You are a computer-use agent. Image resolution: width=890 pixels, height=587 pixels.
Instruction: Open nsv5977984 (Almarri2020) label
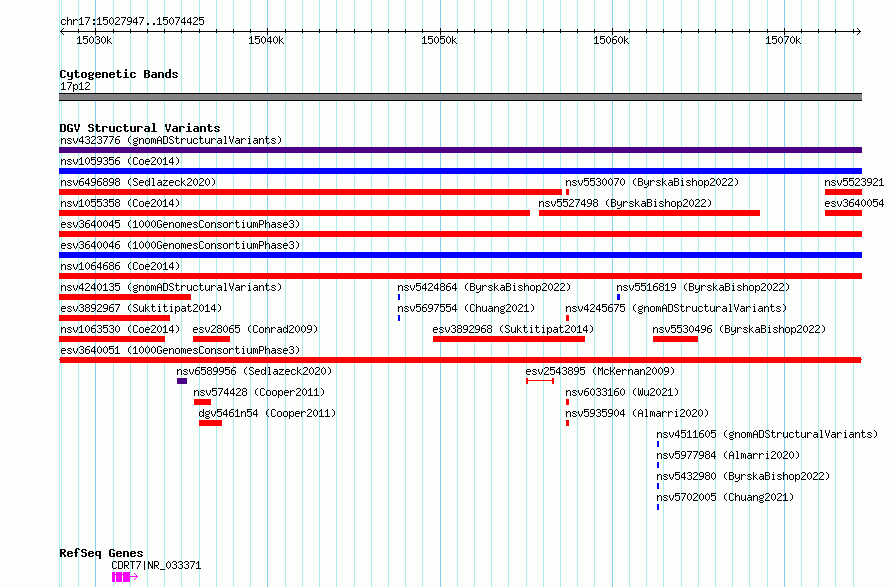pyautogui.click(x=728, y=455)
